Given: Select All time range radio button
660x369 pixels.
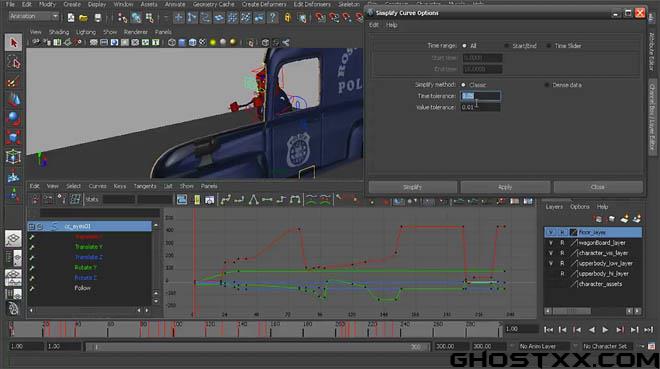Looking at the screenshot, I should click(464, 45).
